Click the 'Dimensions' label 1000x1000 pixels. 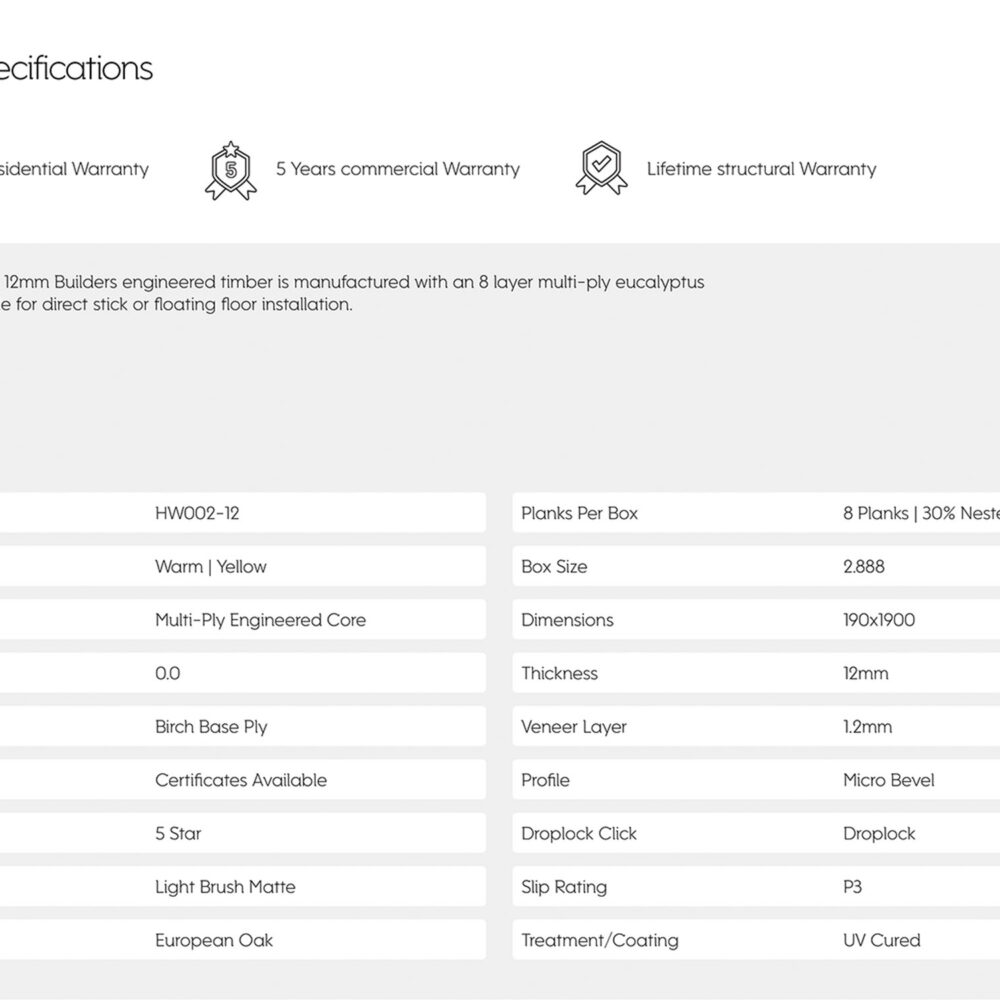567,620
